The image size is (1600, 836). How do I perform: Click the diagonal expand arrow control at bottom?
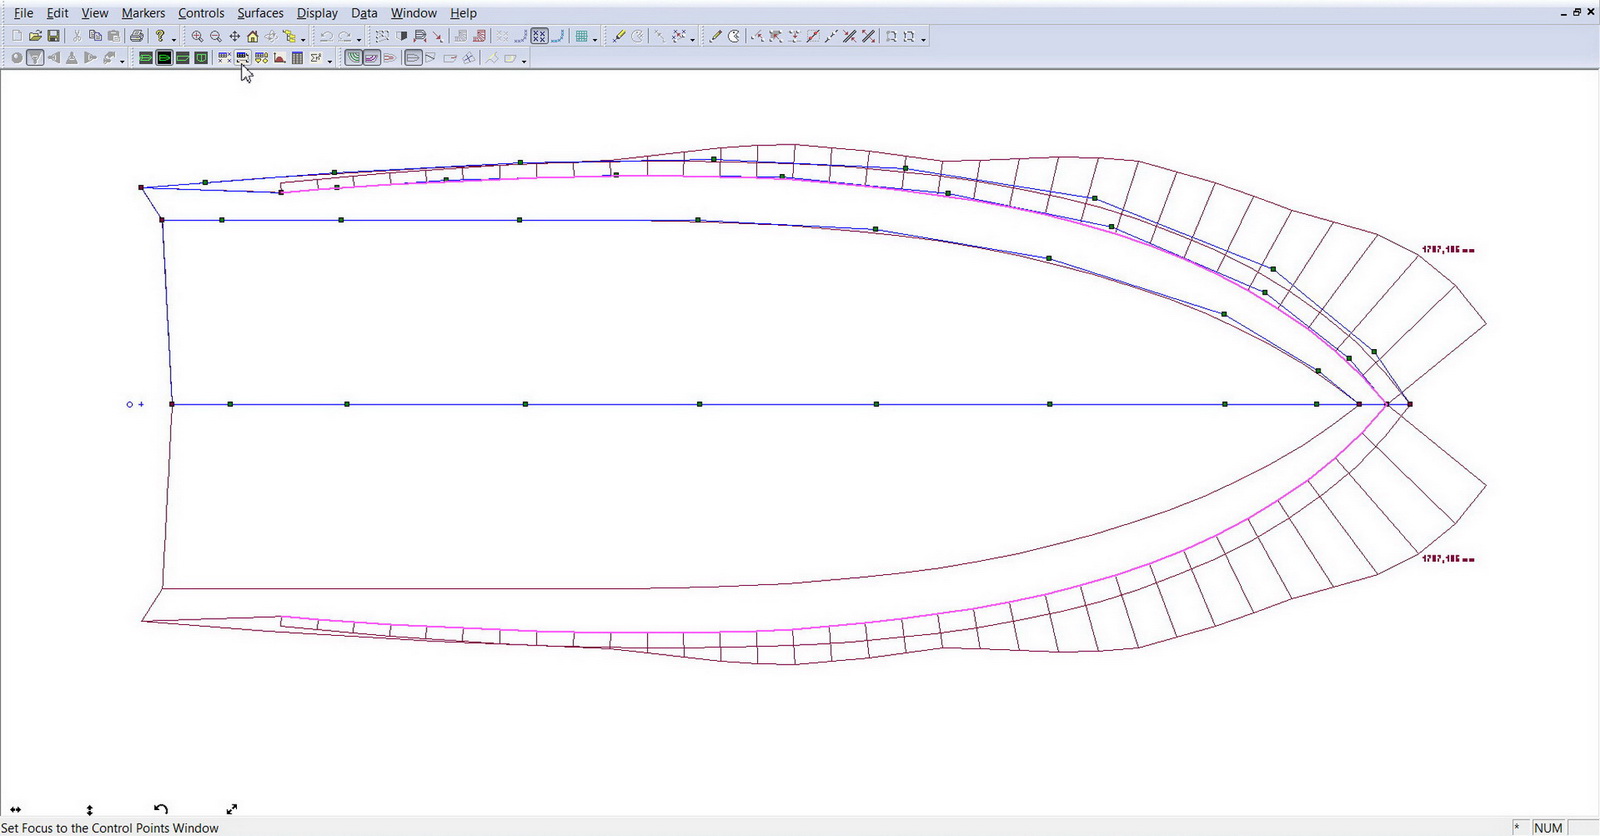pos(231,809)
